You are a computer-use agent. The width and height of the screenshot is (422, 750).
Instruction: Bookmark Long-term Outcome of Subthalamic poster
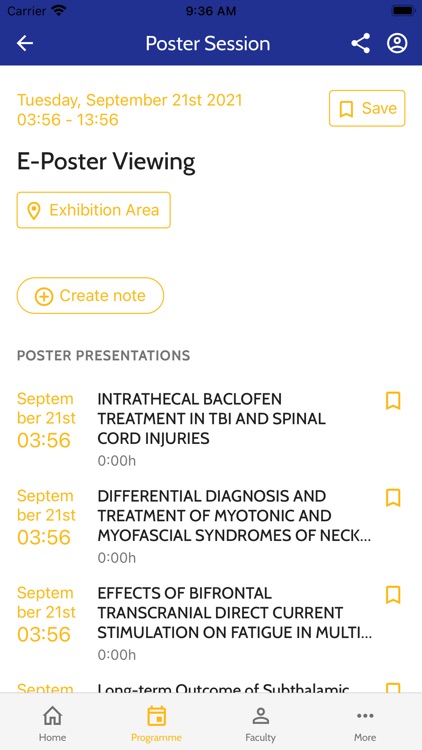pos(393,688)
